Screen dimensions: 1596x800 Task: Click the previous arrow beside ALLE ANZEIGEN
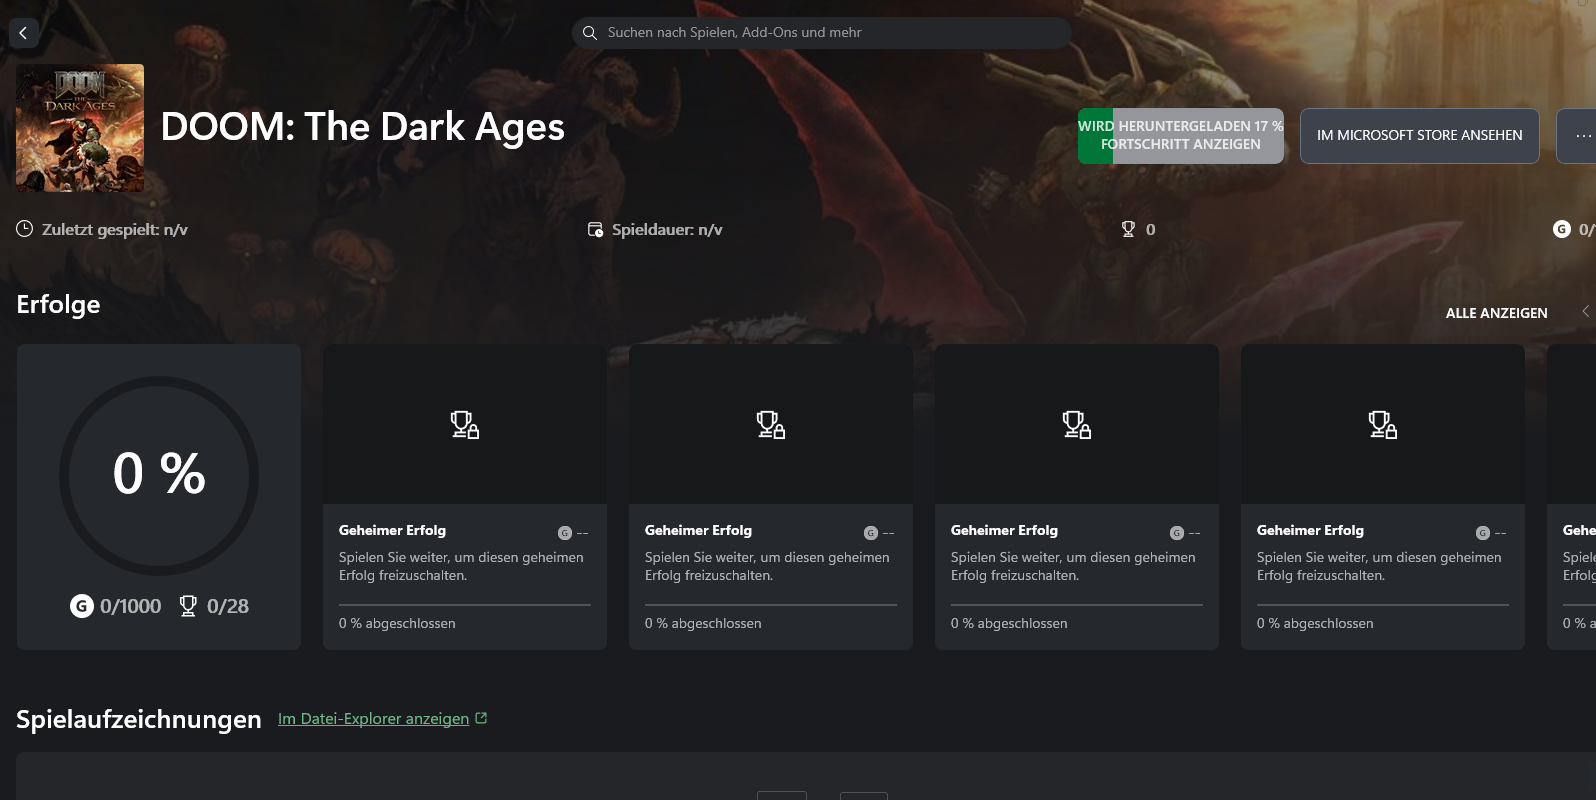[x=1585, y=312]
